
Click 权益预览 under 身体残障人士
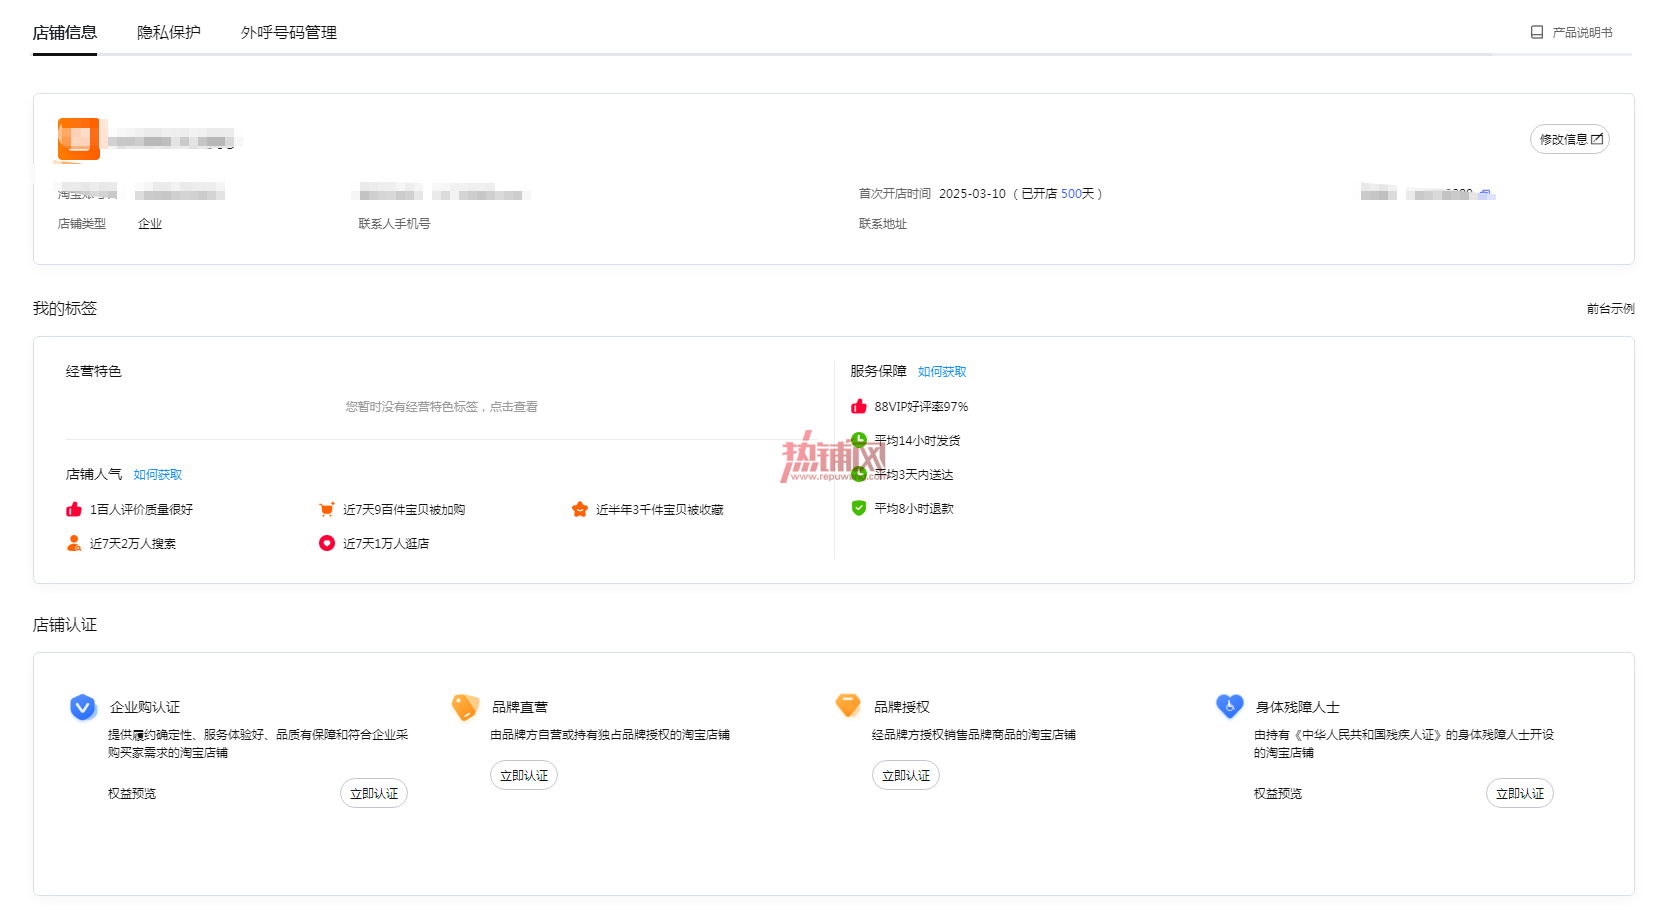[1278, 793]
